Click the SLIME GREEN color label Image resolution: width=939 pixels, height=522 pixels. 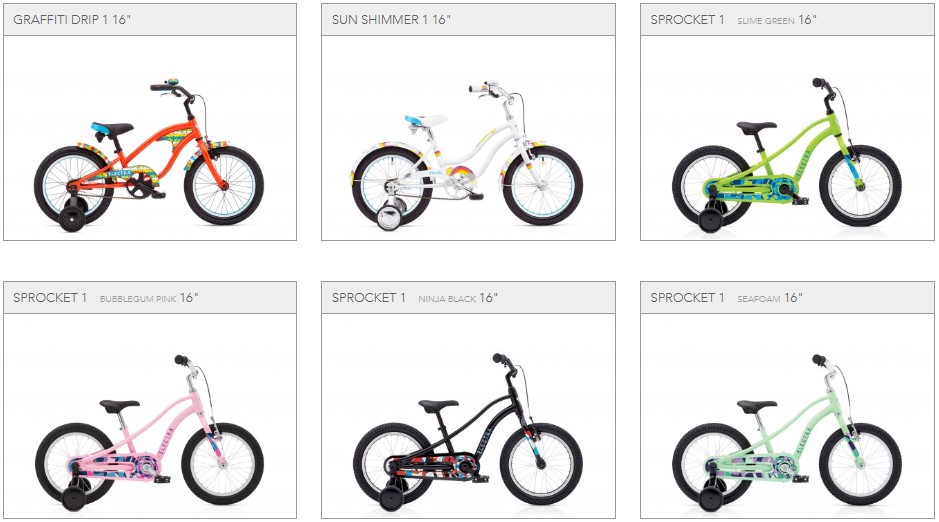pos(765,21)
